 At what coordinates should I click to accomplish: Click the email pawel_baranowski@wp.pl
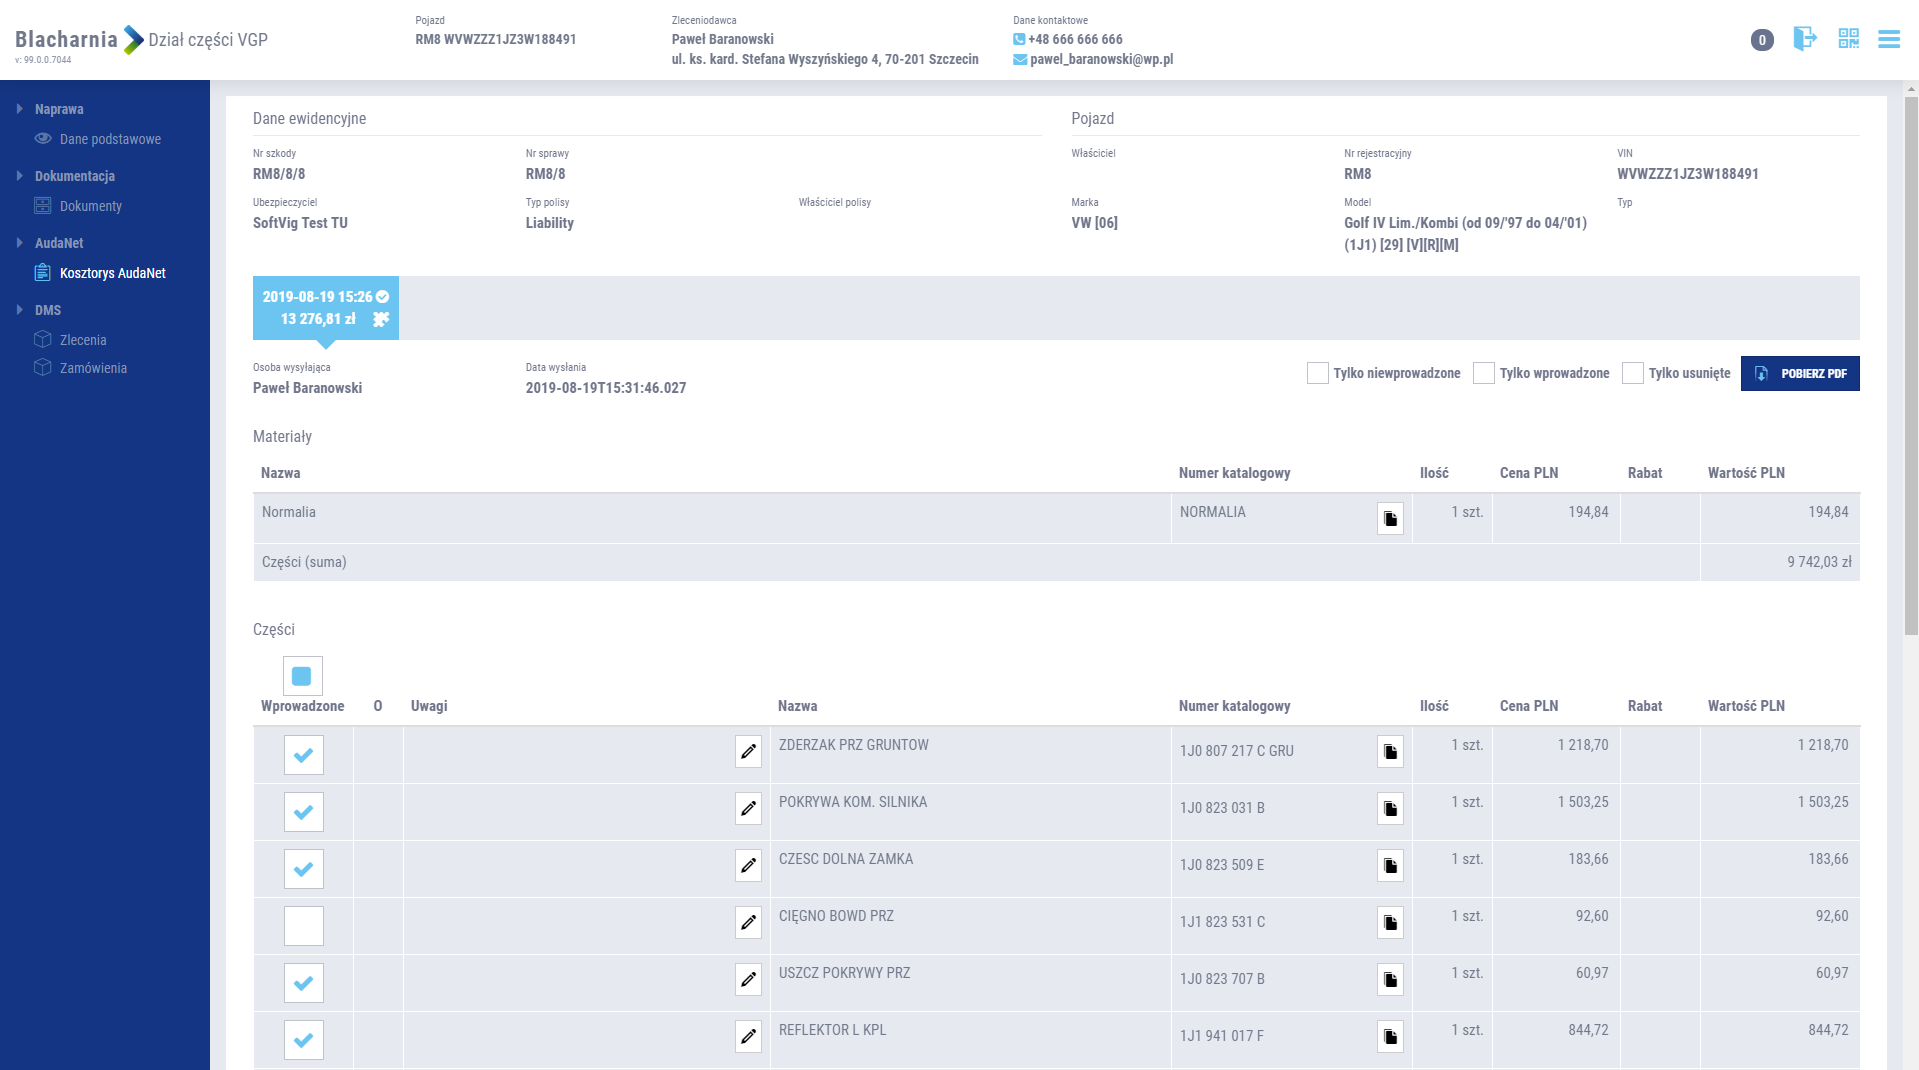pos(1101,59)
